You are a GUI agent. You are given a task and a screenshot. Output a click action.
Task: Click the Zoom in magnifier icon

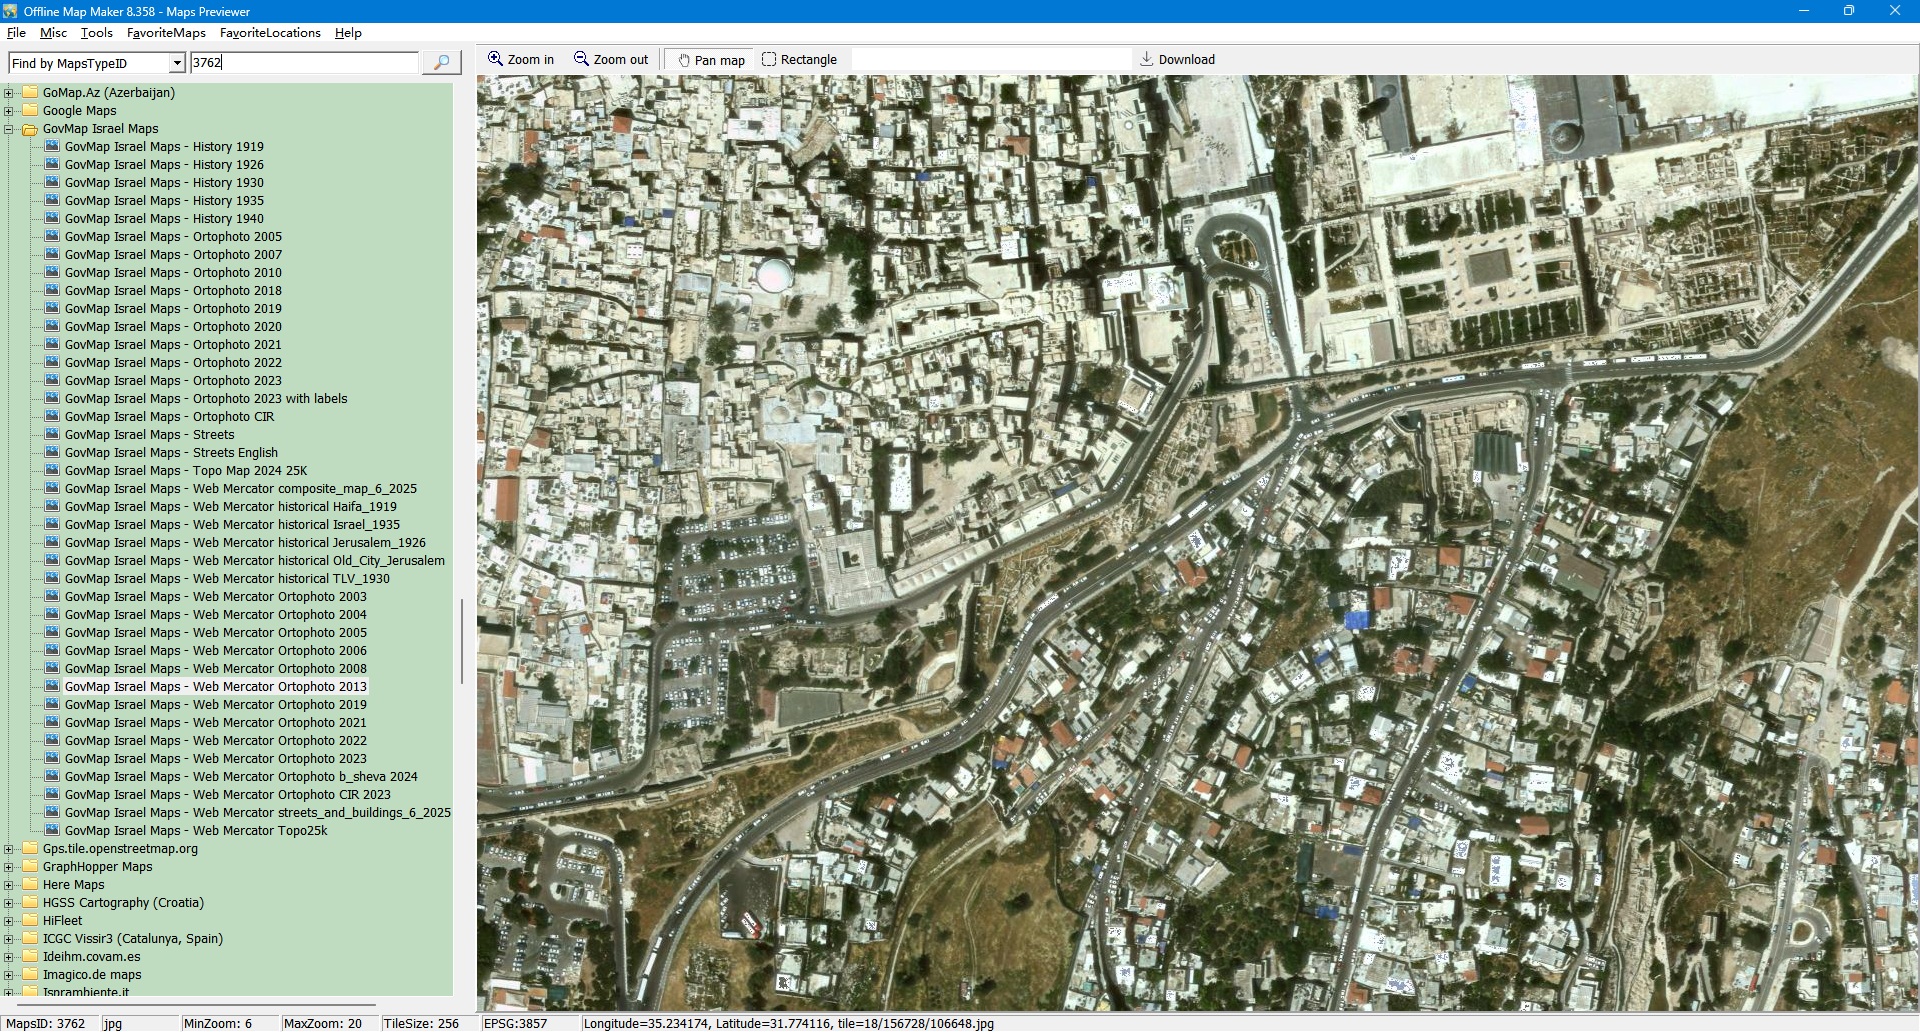click(495, 59)
